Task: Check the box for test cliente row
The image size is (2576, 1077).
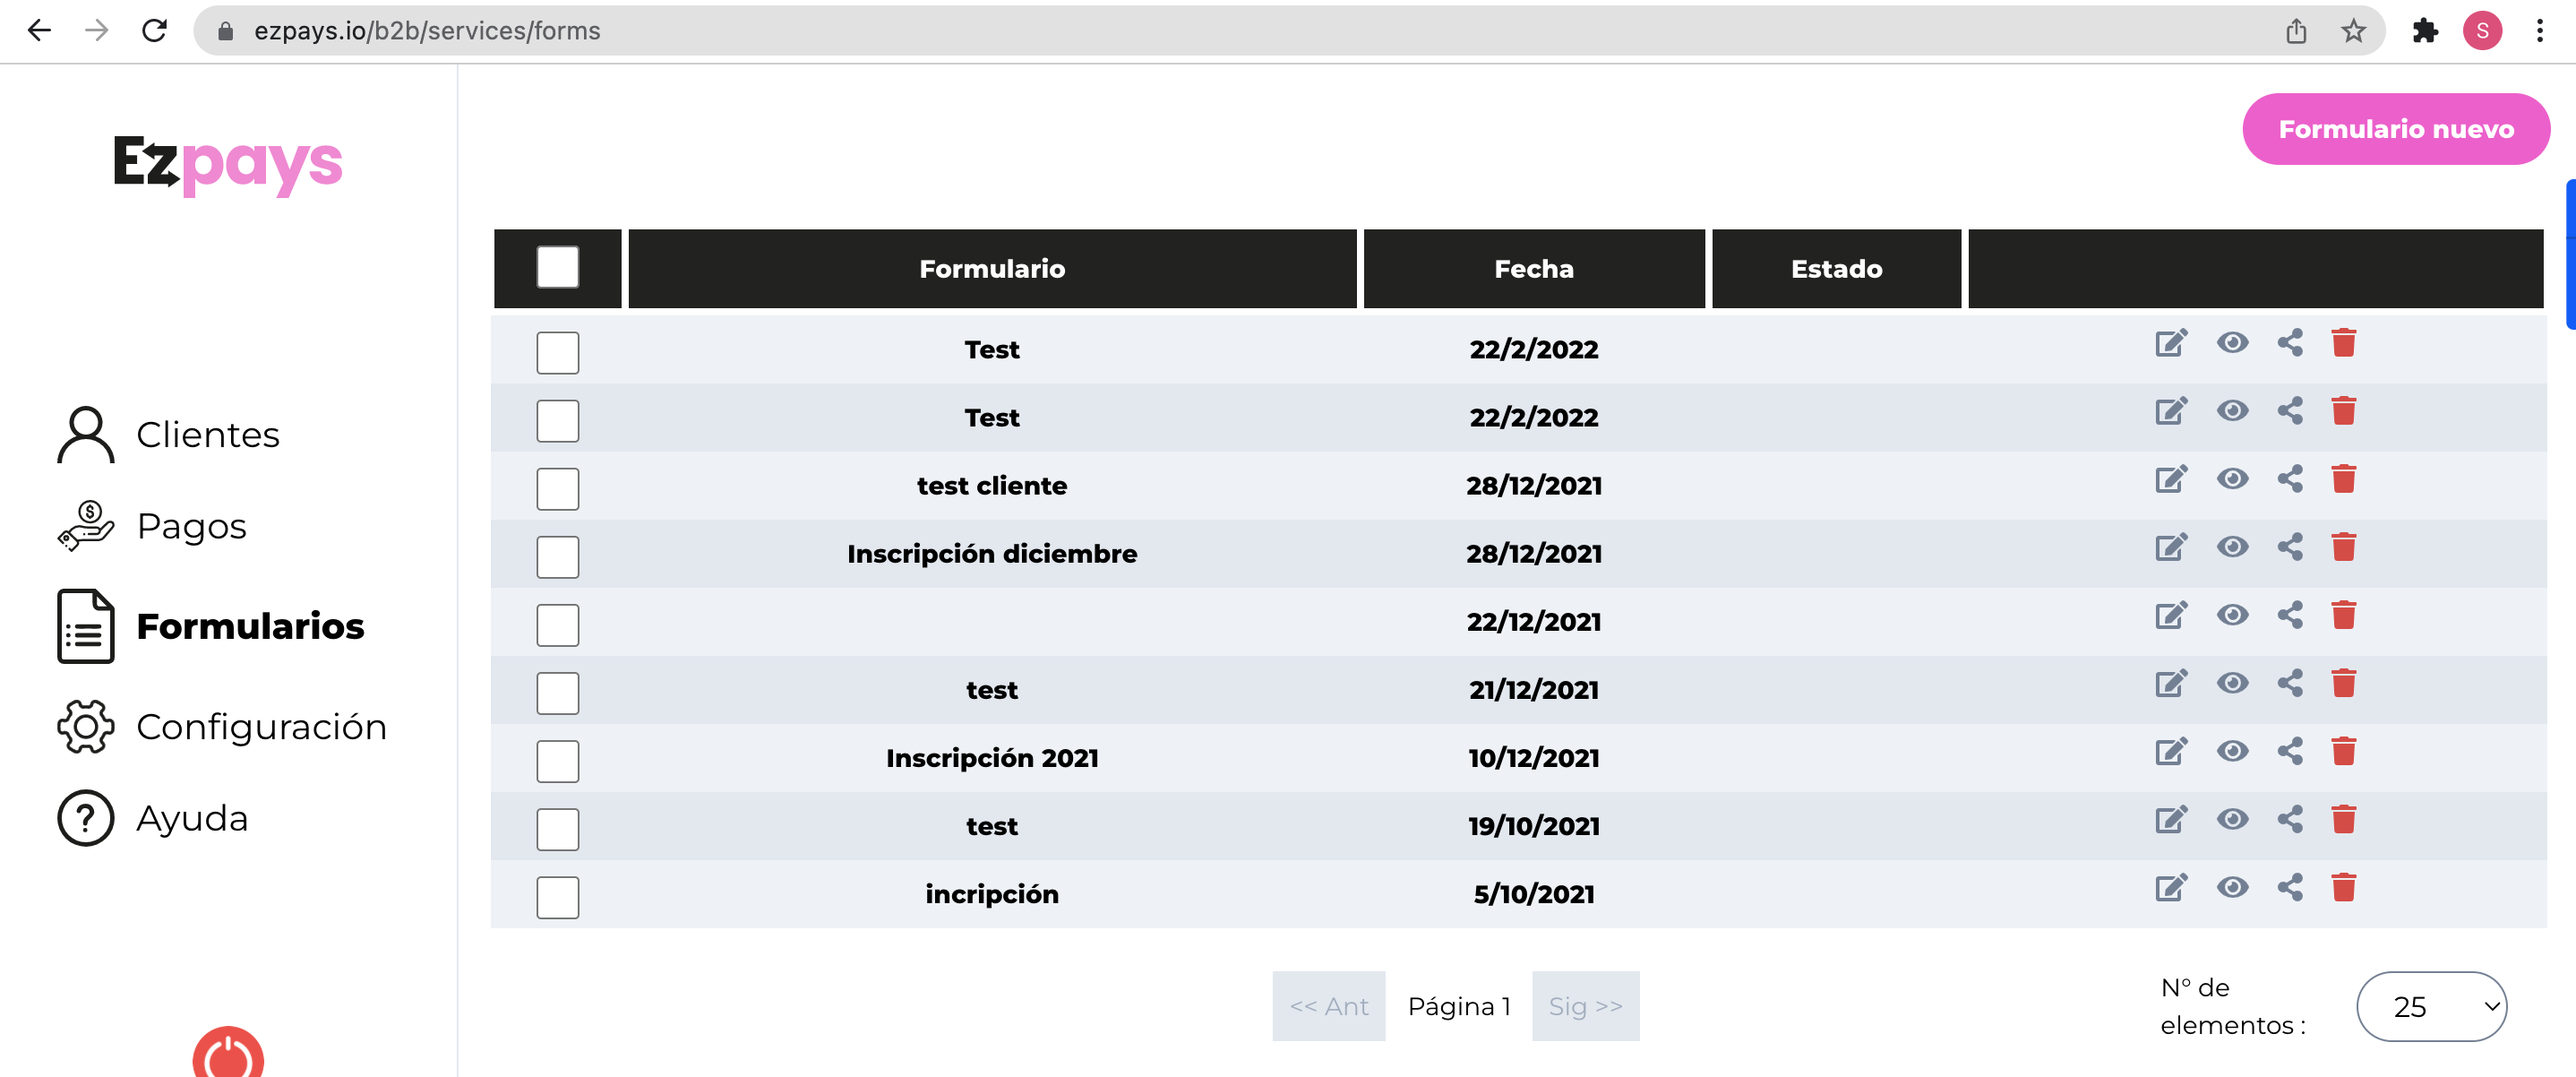Action: point(557,489)
